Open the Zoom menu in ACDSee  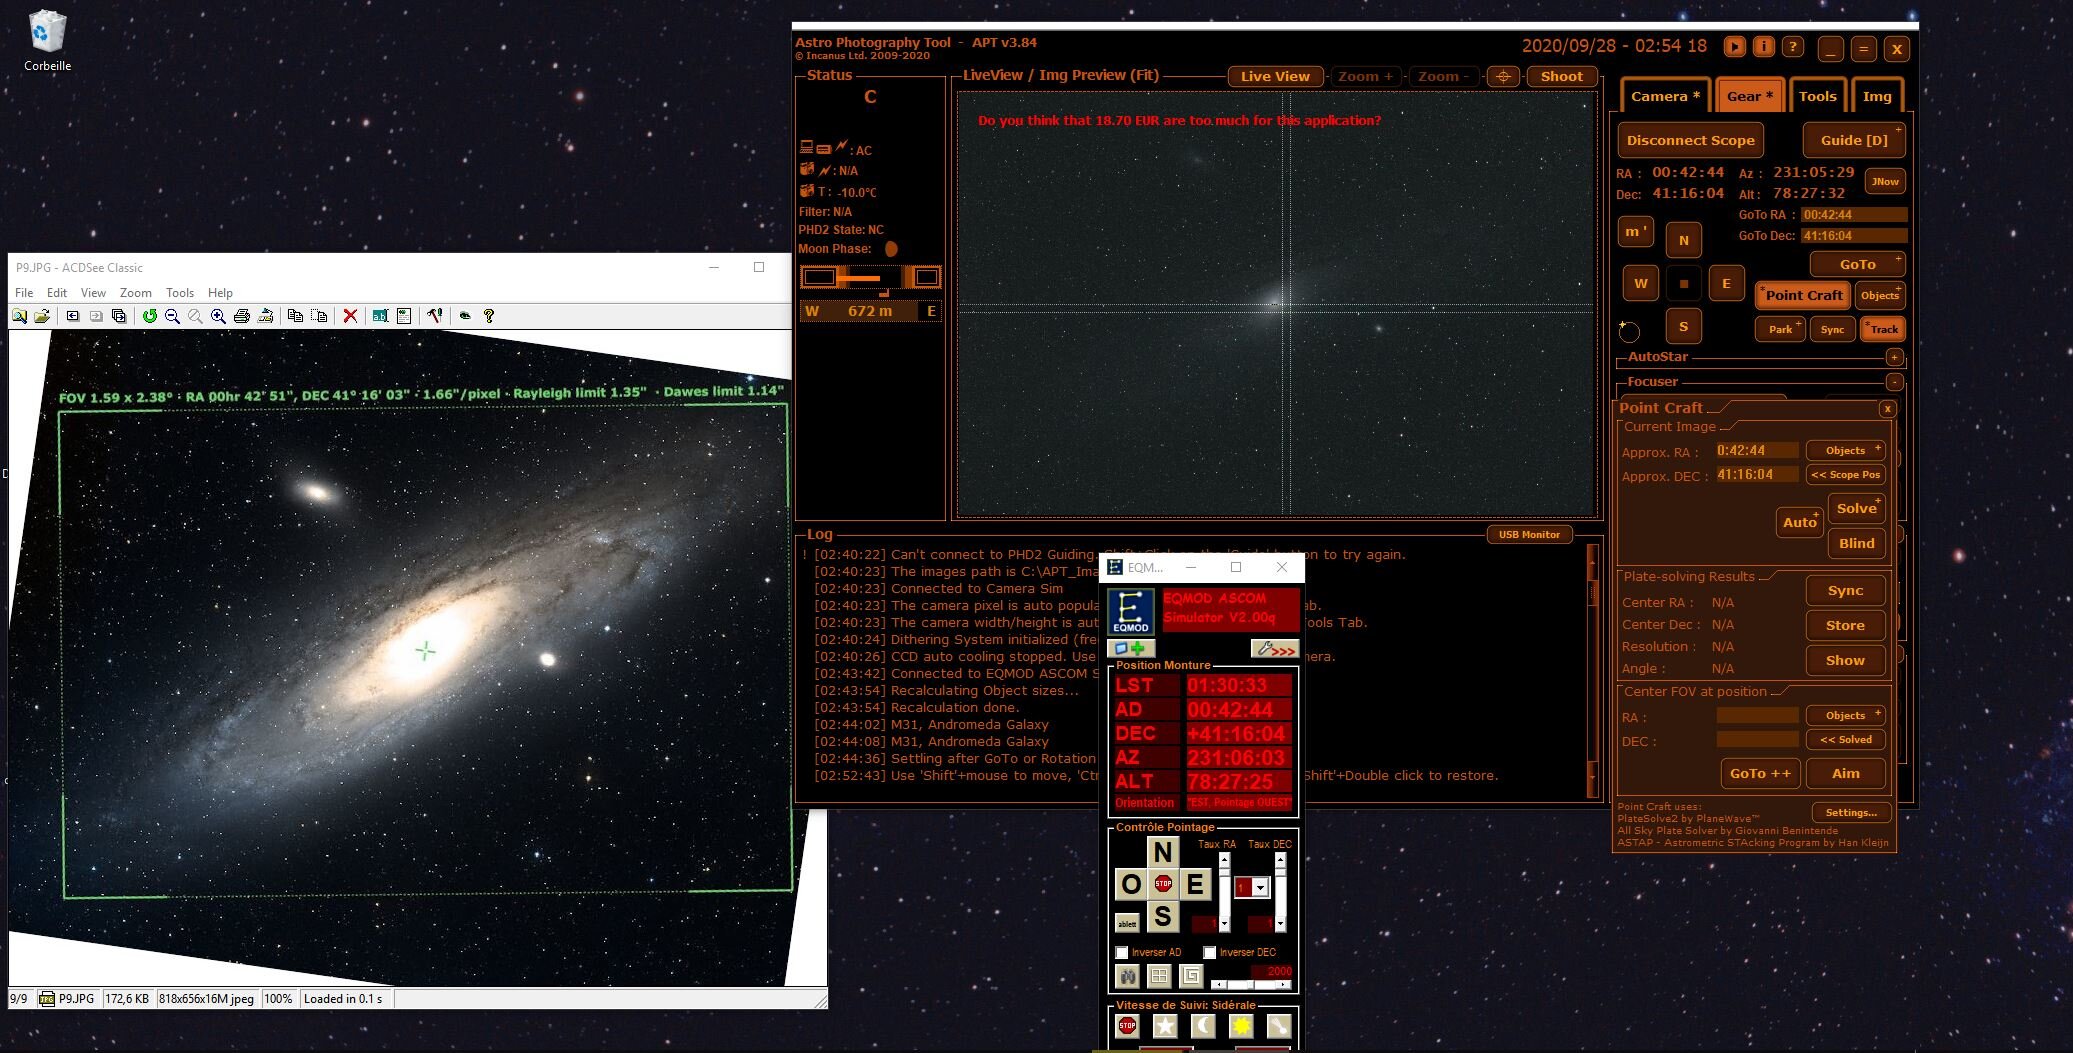136,293
